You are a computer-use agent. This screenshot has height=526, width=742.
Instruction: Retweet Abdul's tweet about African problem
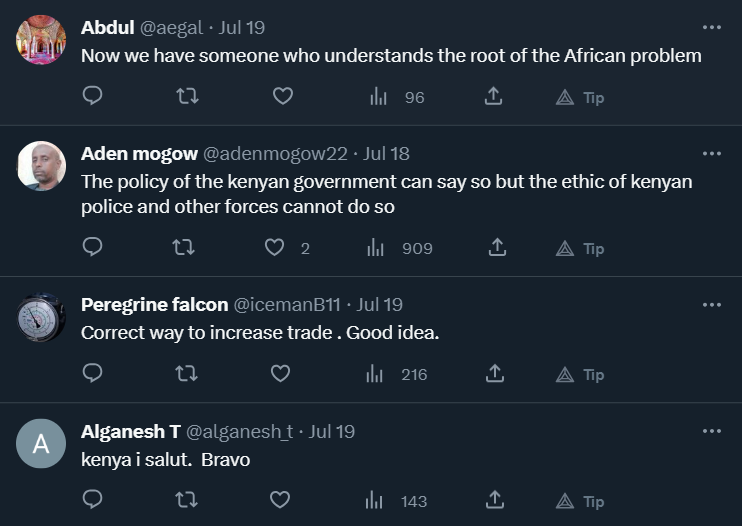point(186,97)
